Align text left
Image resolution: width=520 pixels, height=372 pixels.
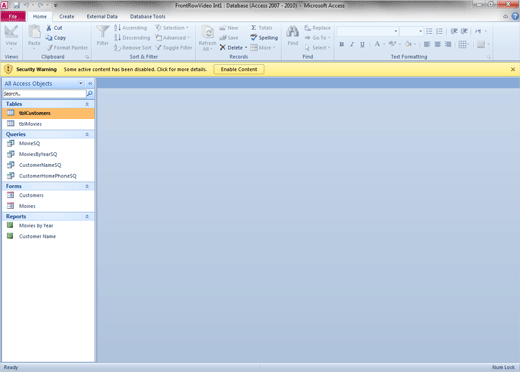click(x=427, y=44)
